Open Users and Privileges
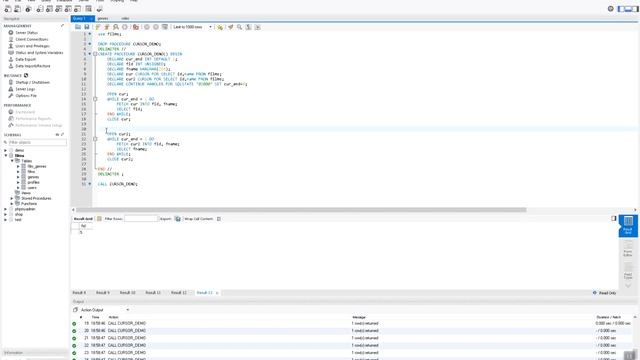640x360 pixels. pos(32,46)
